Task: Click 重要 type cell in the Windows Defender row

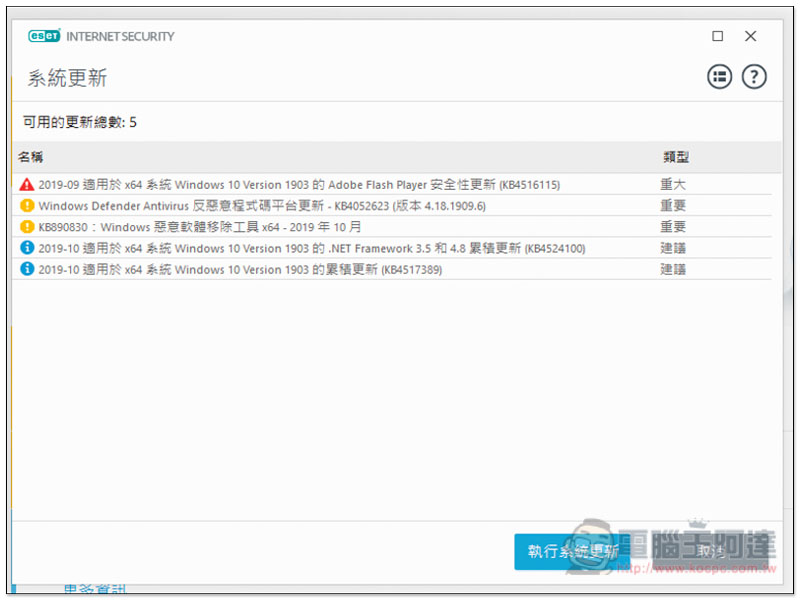Action: 673,206
